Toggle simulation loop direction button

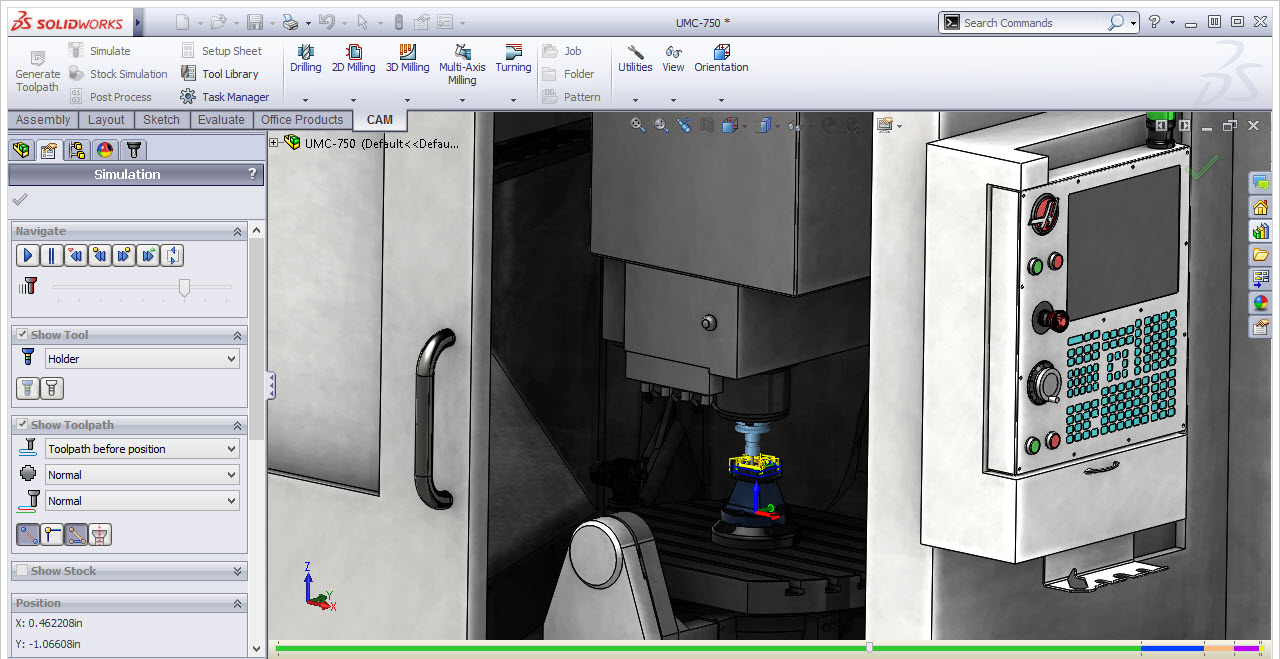pos(172,256)
